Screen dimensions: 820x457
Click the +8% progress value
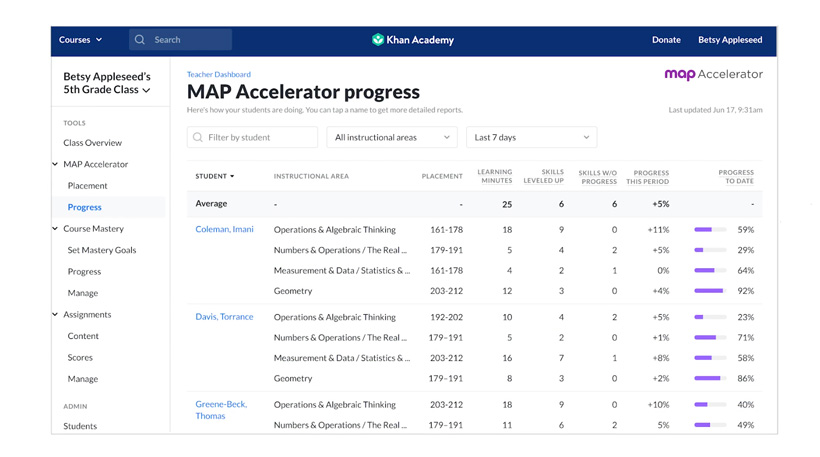661,358
